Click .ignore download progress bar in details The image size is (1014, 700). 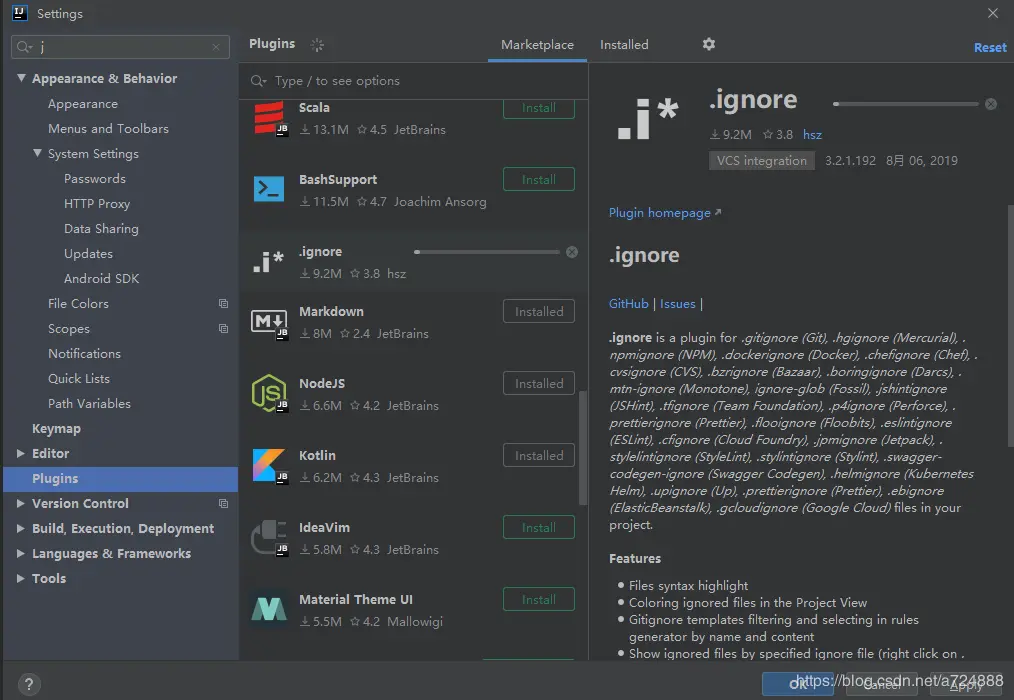pyautogui.click(x=906, y=104)
